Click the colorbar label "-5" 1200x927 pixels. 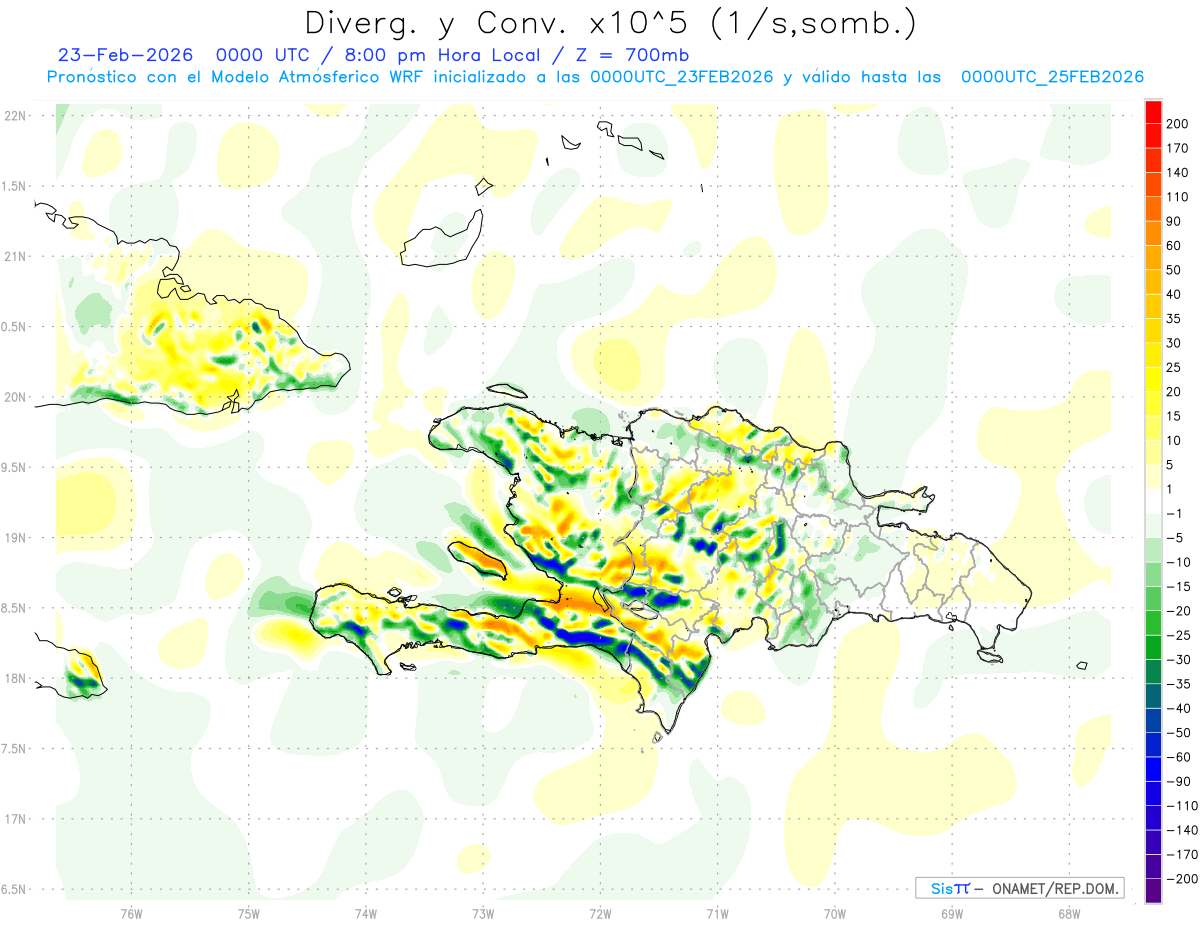tap(1175, 538)
